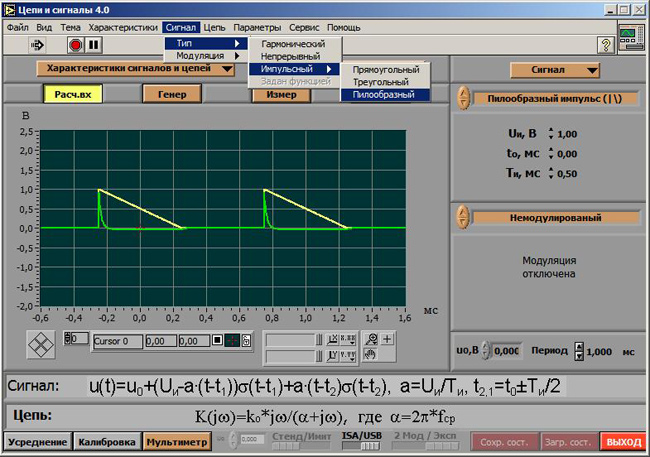Viewport: 650px width, 457px height.
Task: Select the crosshair plus cursor tool
Action: click(x=387, y=339)
